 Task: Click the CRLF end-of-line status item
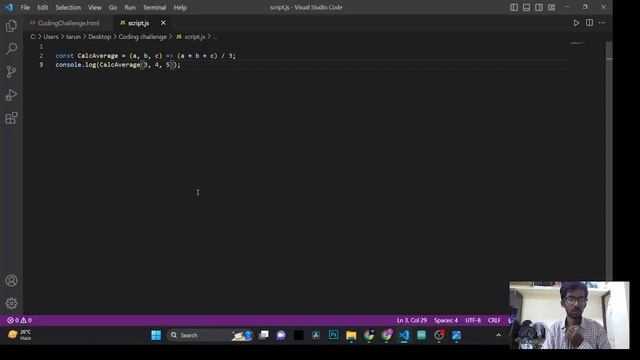point(494,320)
